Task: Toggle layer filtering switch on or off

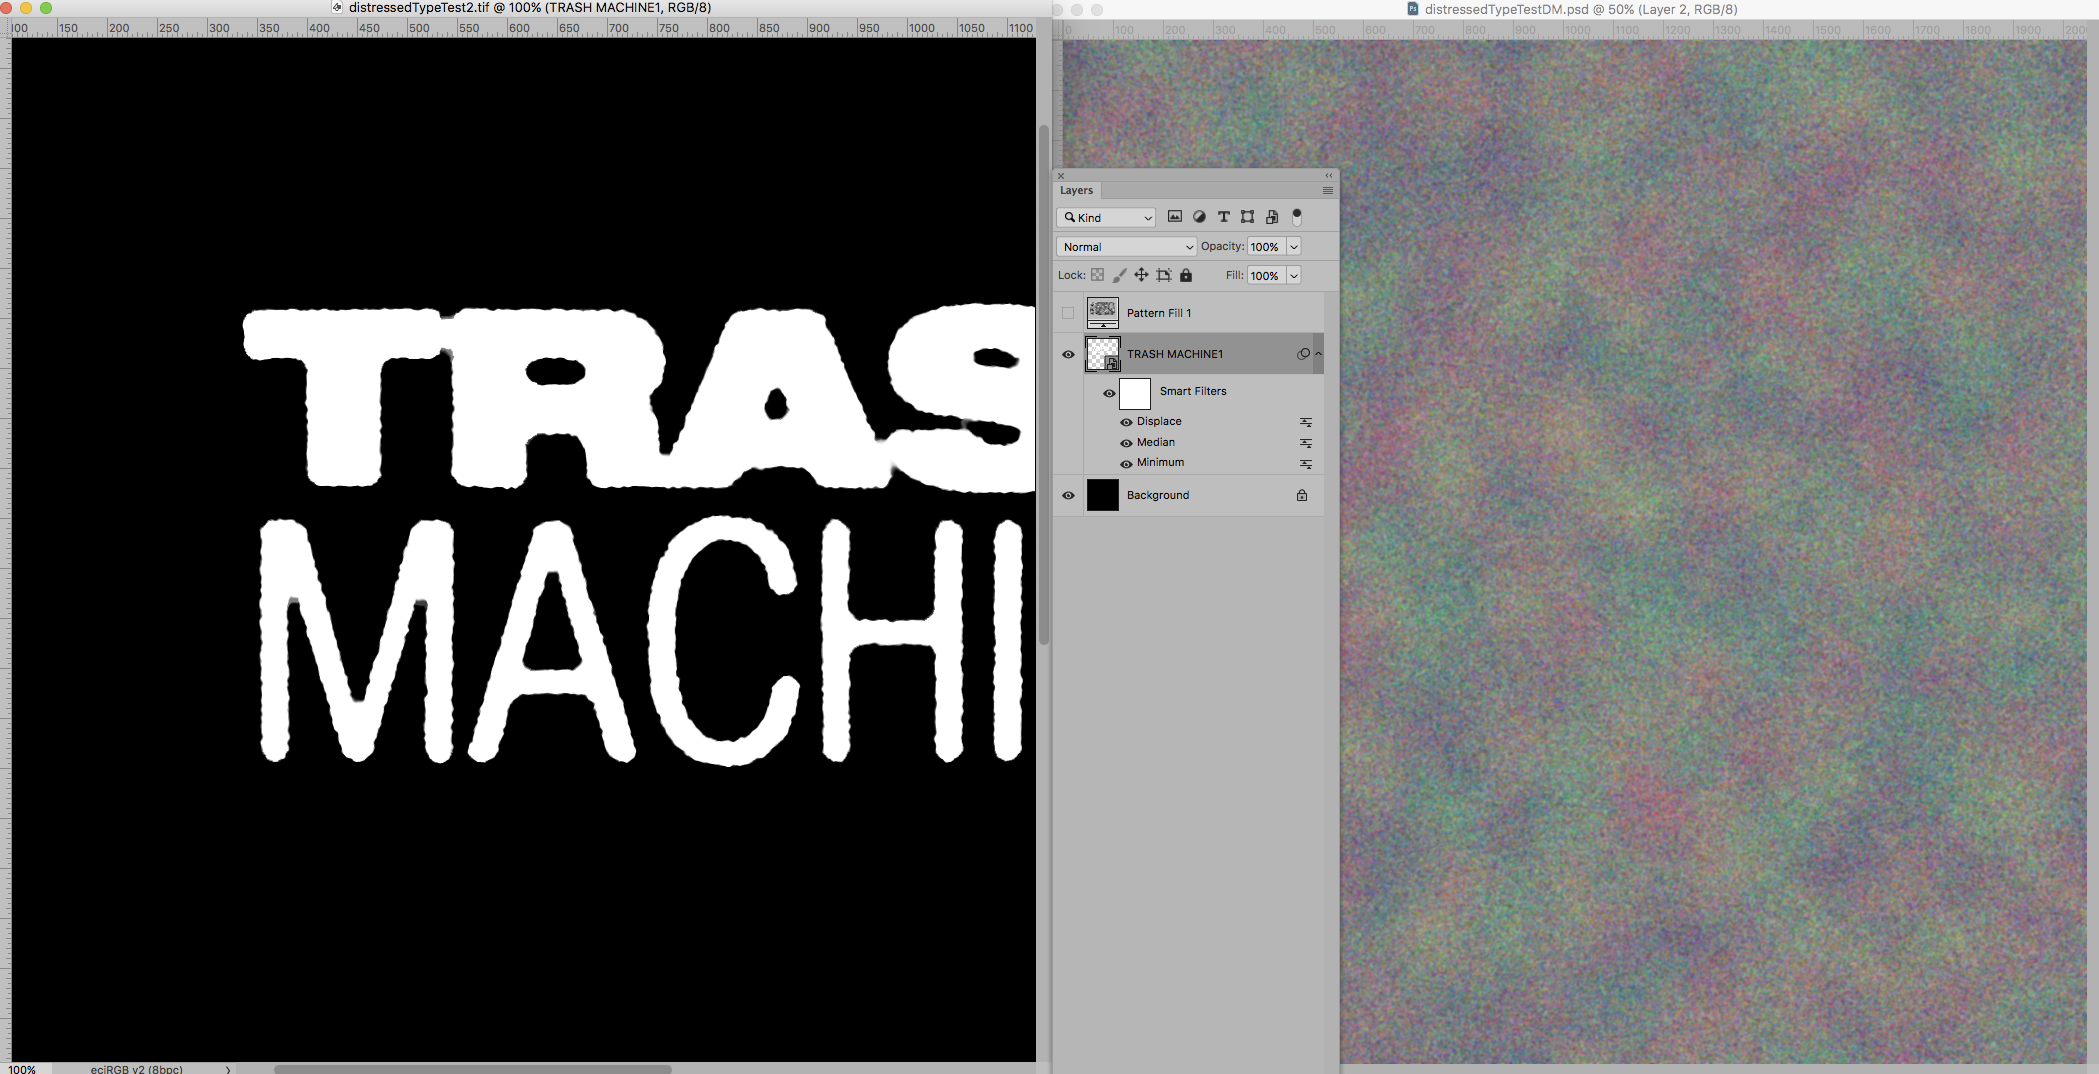Action: [x=1297, y=217]
